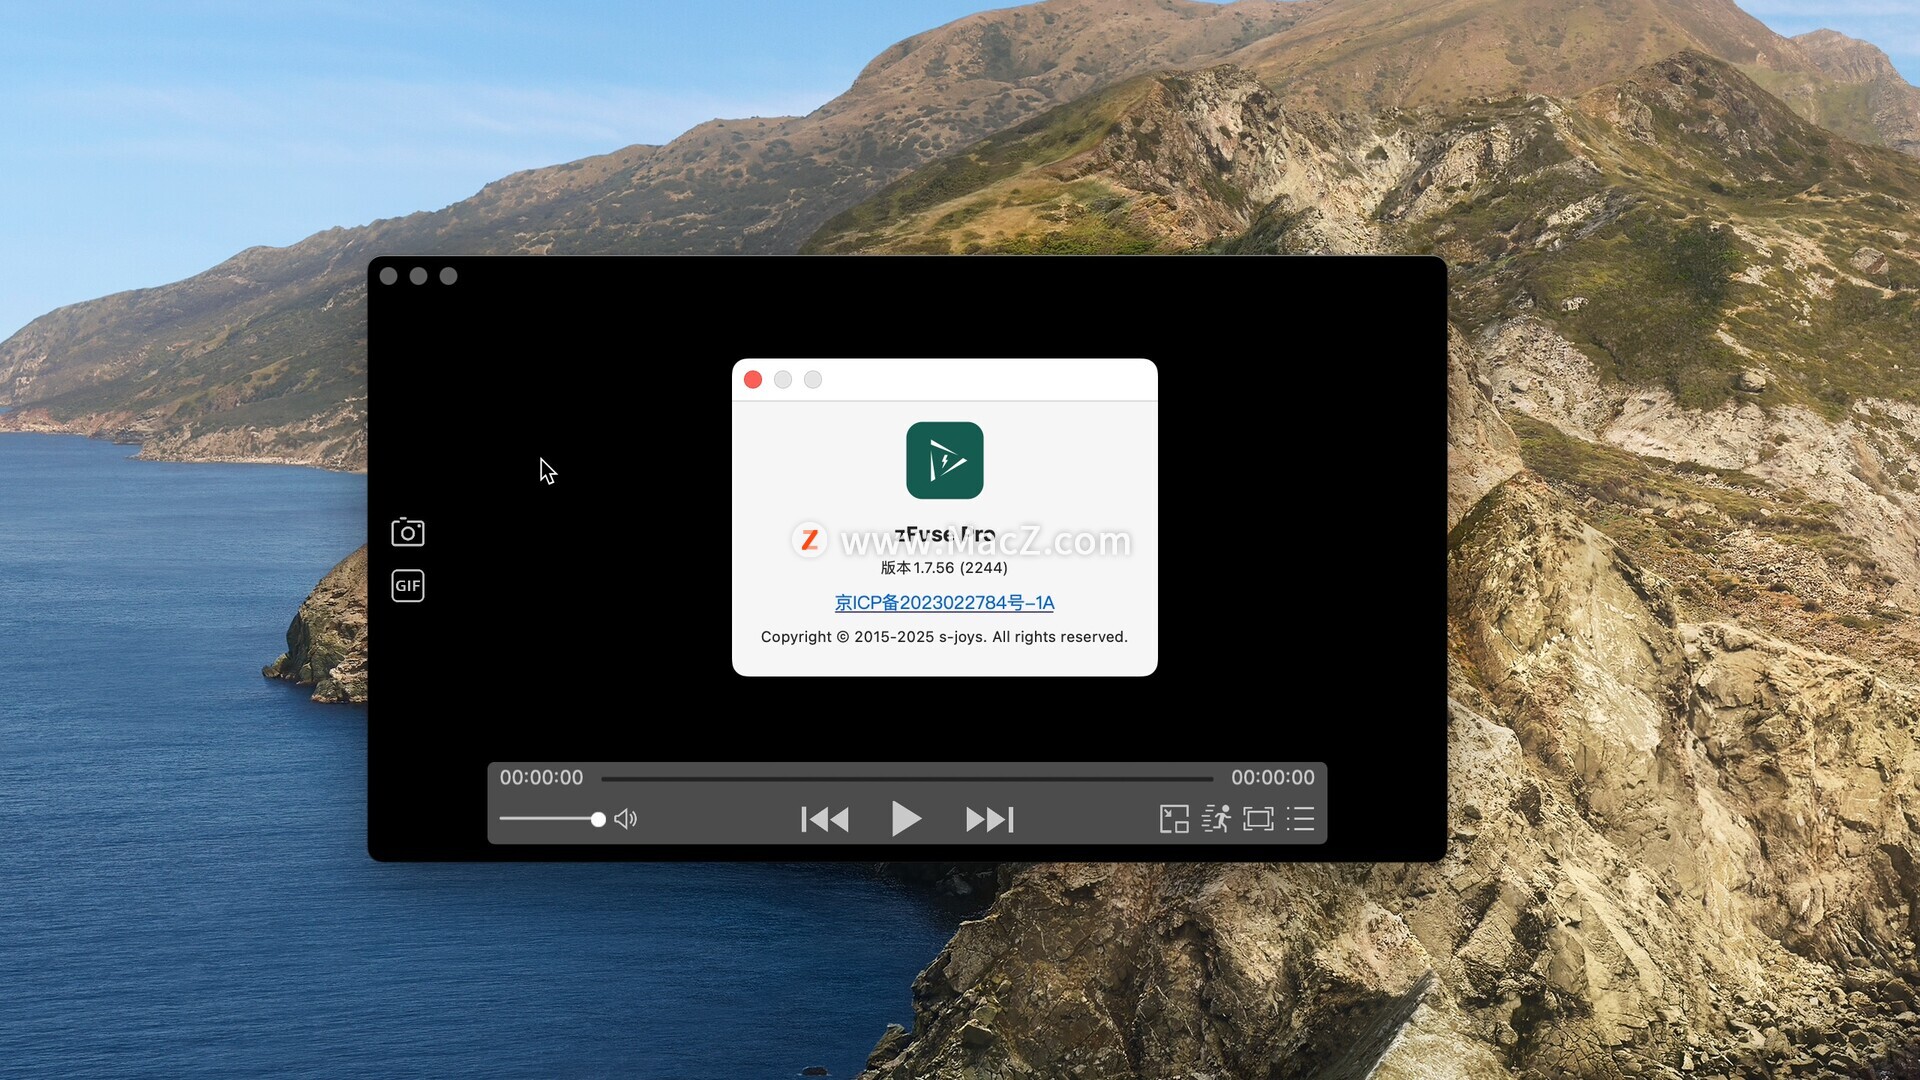
Task: Skip to the next track
Action: 989,820
